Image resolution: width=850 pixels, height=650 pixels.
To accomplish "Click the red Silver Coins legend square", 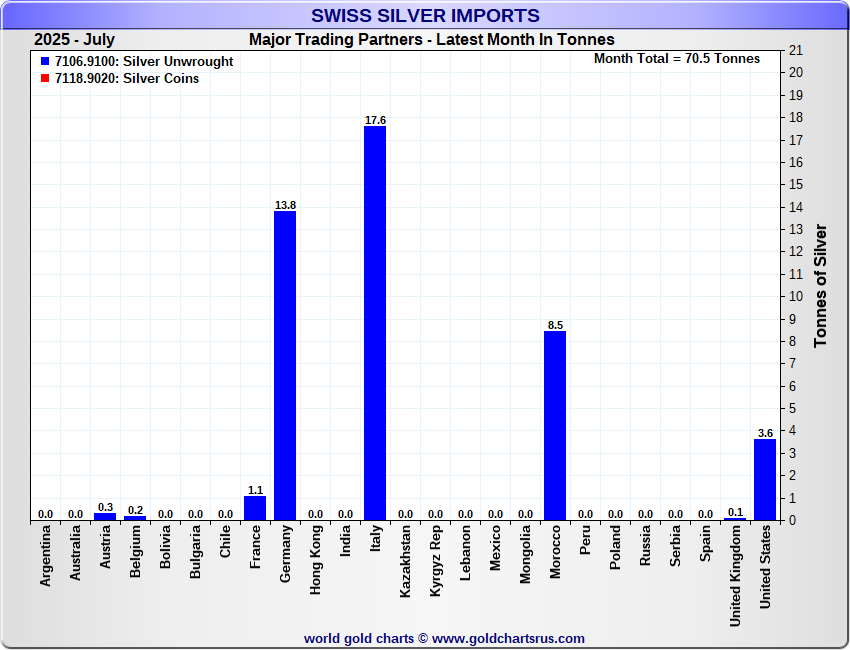I will tap(45, 79).
